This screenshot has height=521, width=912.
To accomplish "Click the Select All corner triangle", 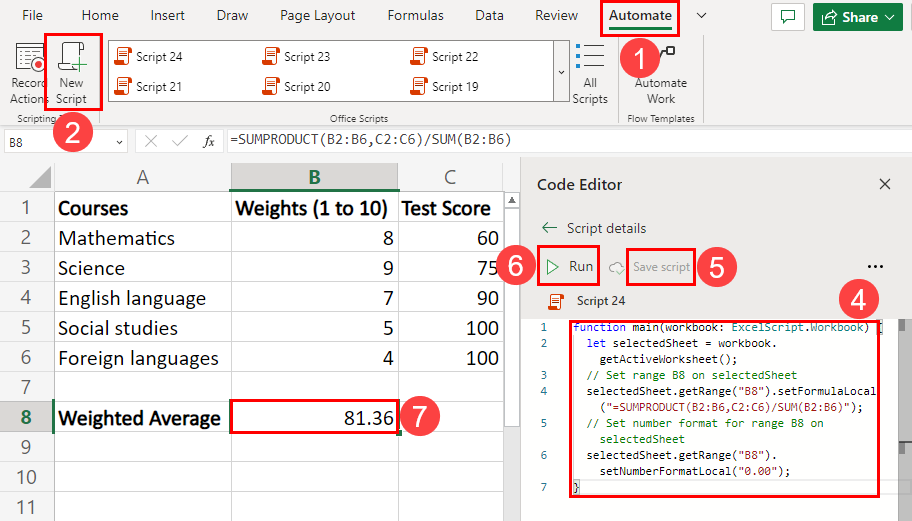I will pos(40,177).
